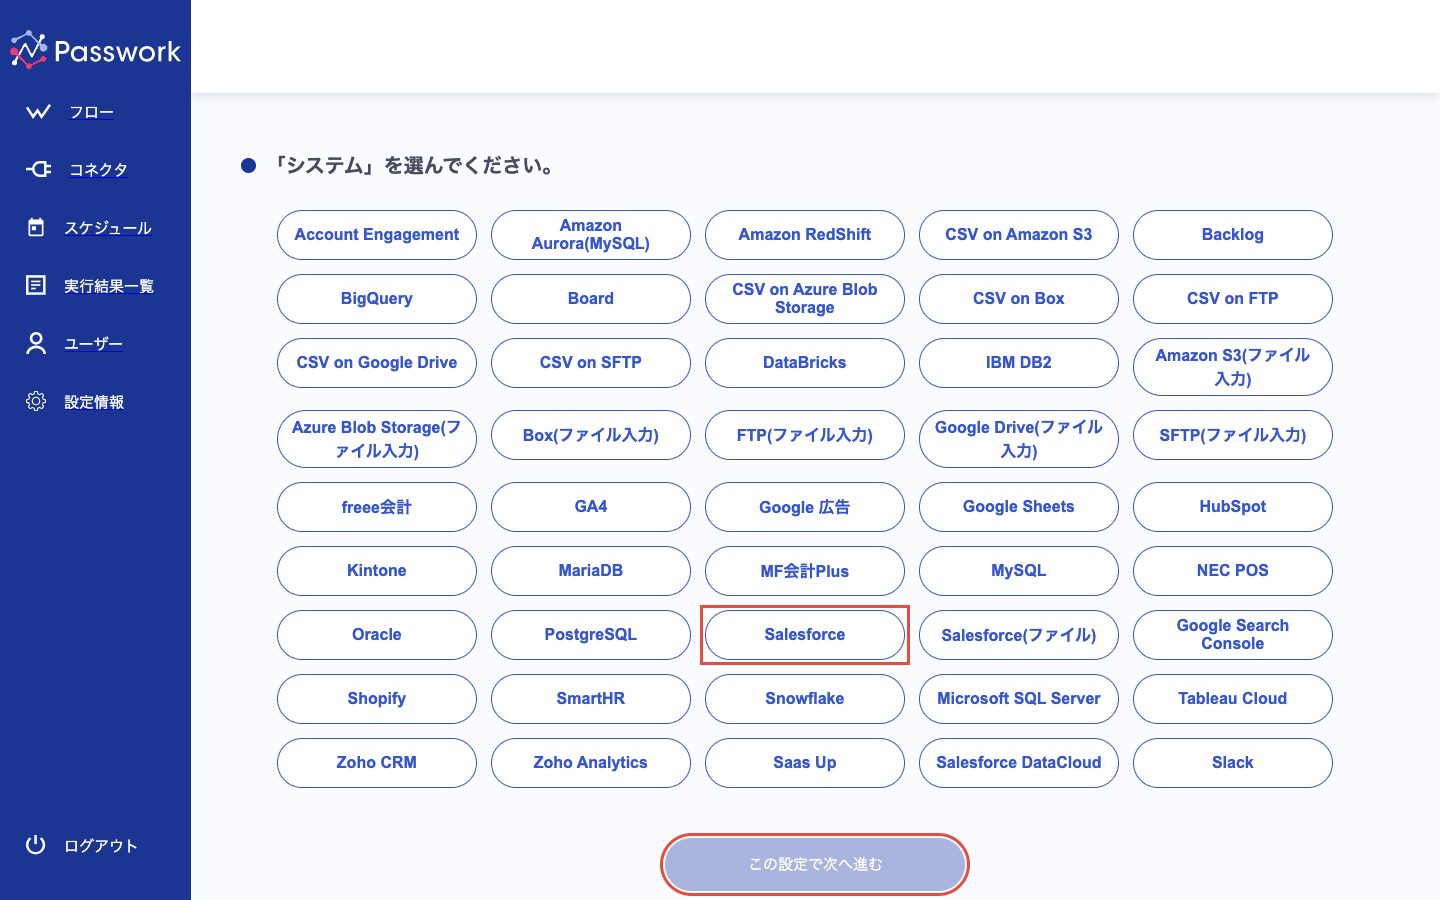Select the Backlog system
The height and width of the screenshot is (900, 1440).
1233,235
